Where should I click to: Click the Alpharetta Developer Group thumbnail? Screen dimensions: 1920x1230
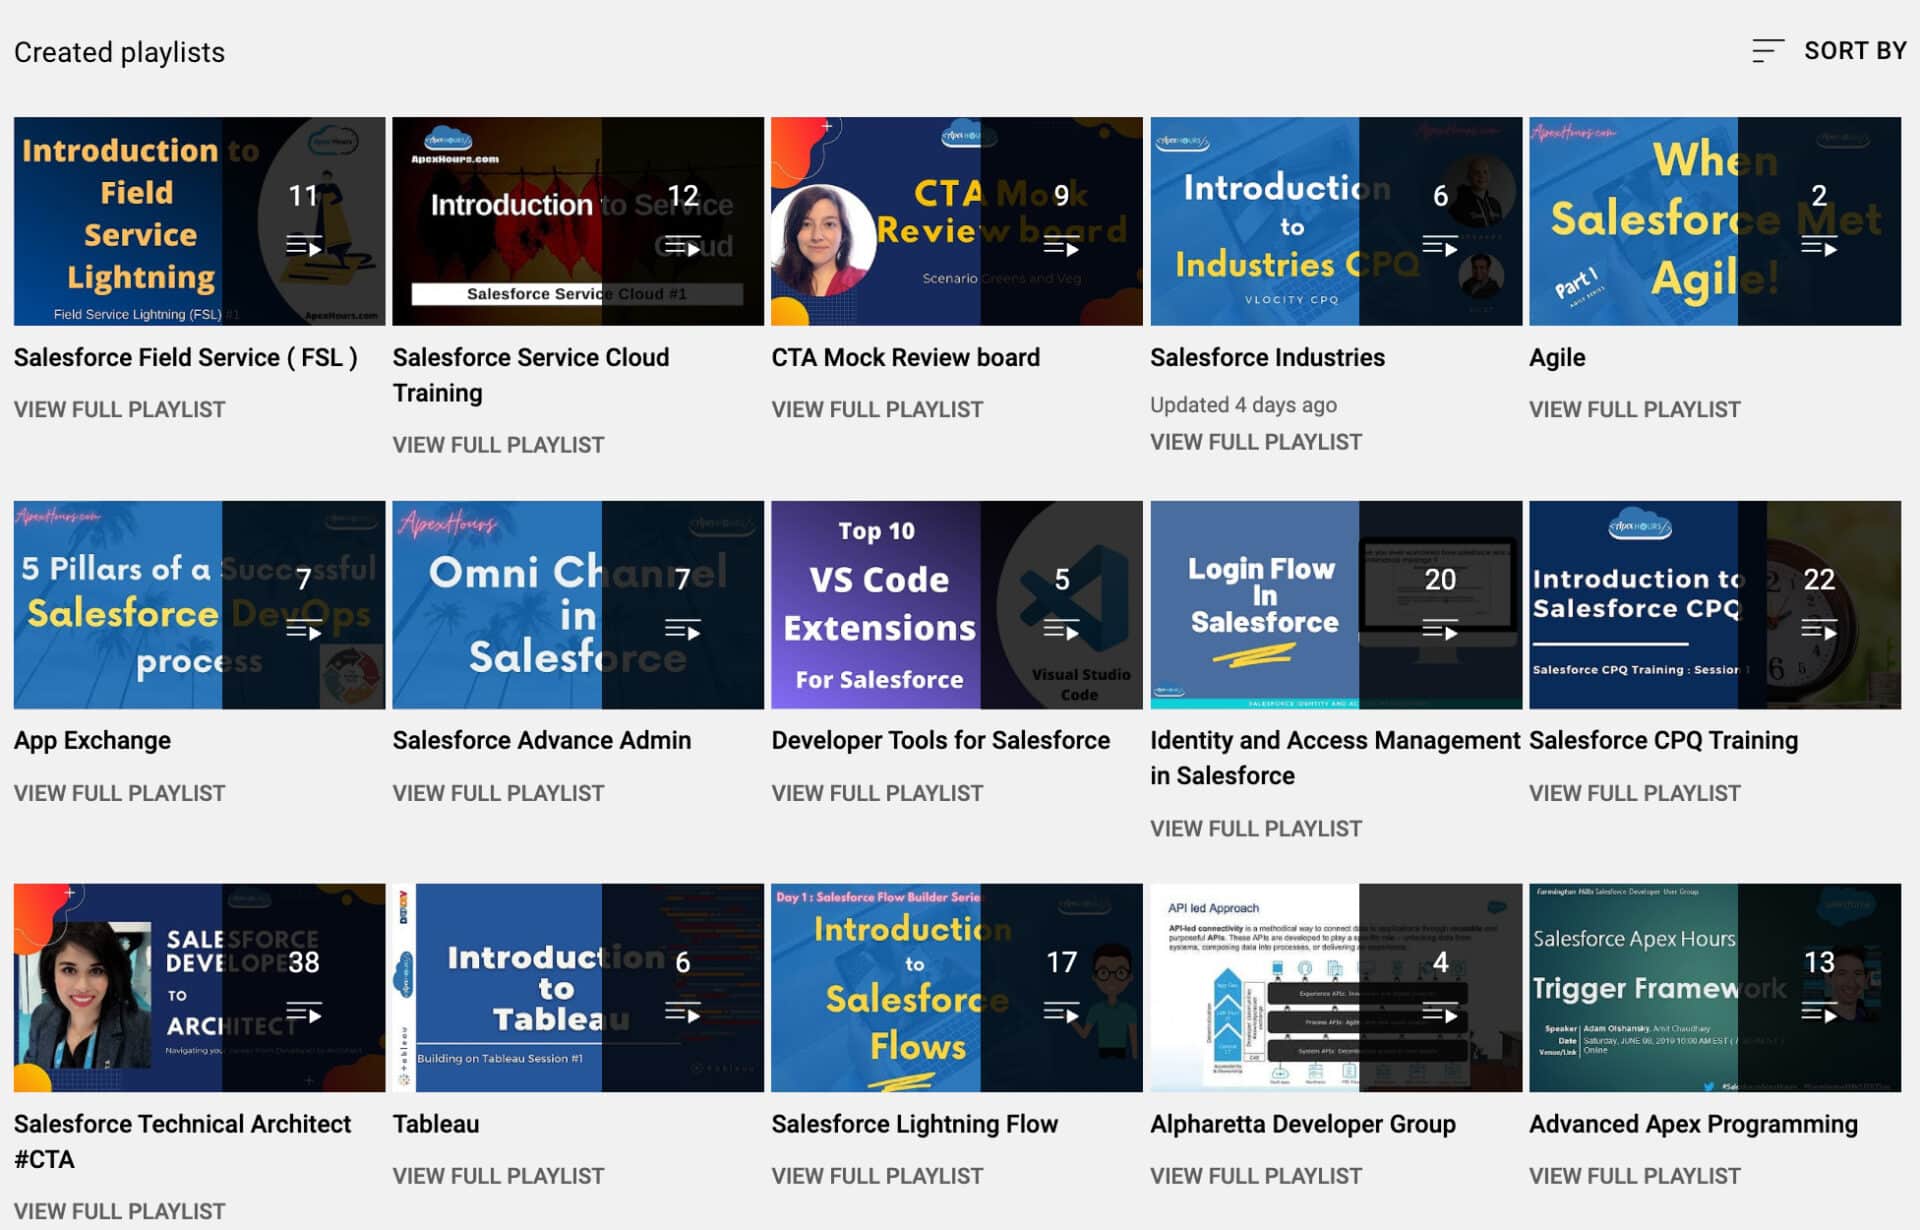pos(1335,988)
